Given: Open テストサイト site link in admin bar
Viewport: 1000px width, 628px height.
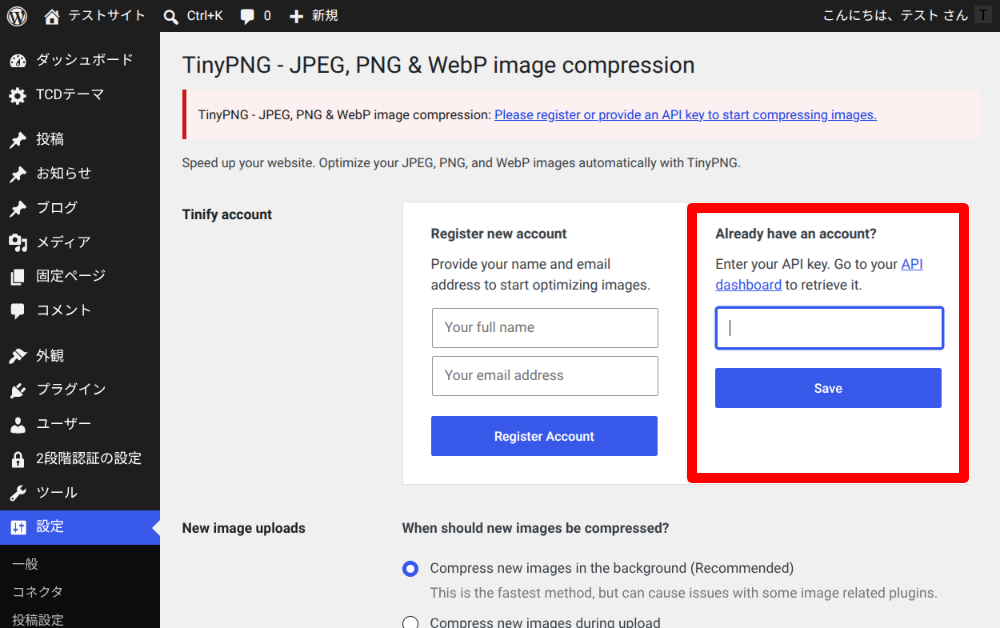Looking at the screenshot, I should click(107, 16).
